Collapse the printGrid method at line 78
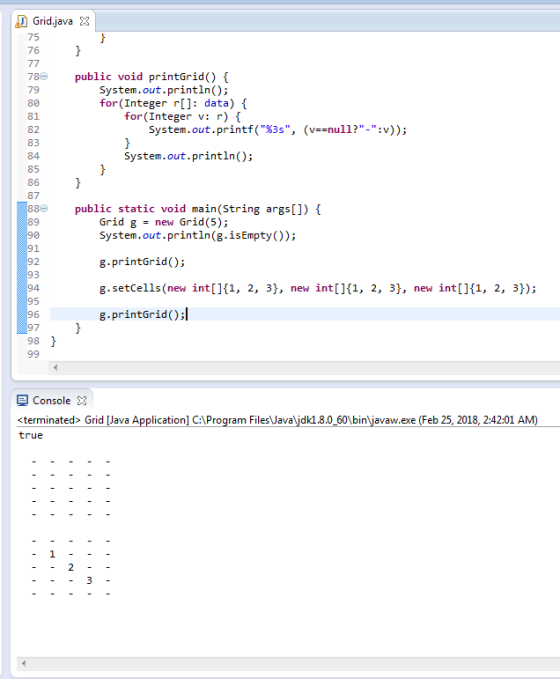This screenshot has width=560, height=679. pyautogui.click(x=44, y=77)
